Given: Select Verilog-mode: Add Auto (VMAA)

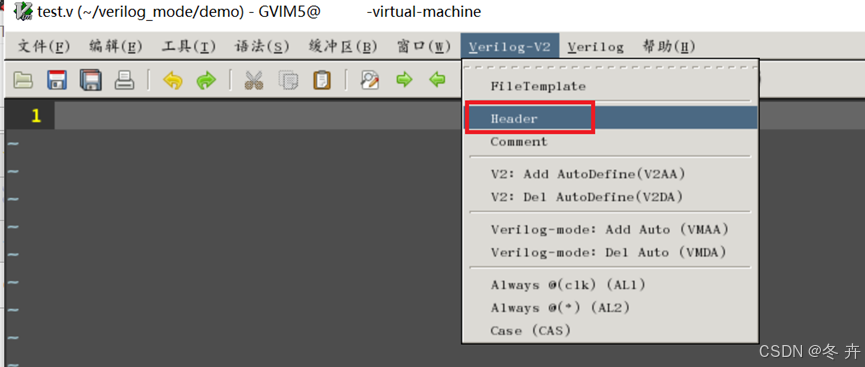Looking at the screenshot, I should pyautogui.click(x=611, y=230).
